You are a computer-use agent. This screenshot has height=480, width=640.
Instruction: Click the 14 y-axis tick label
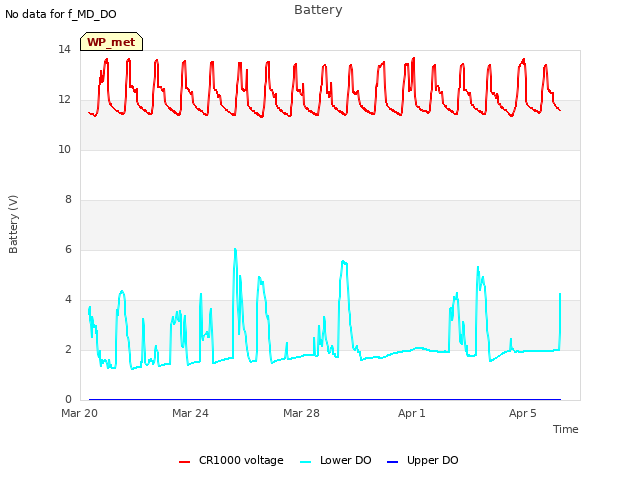coord(64,50)
